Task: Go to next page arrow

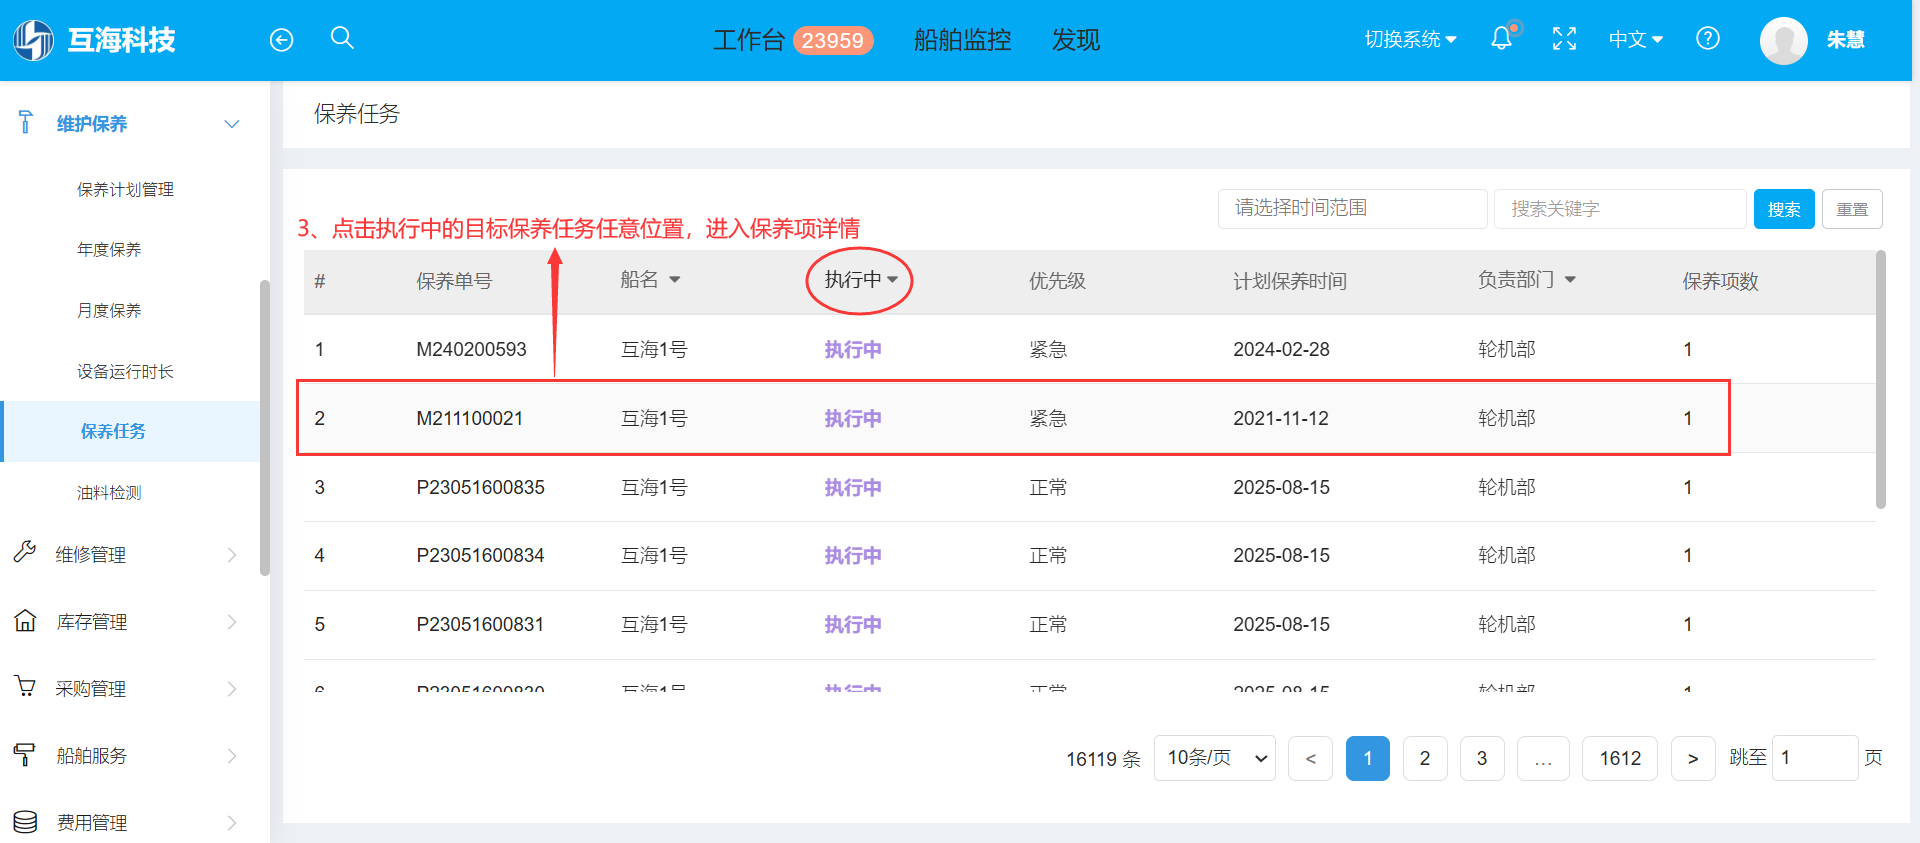Action: pyautogui.click(x=1693, y=758)
